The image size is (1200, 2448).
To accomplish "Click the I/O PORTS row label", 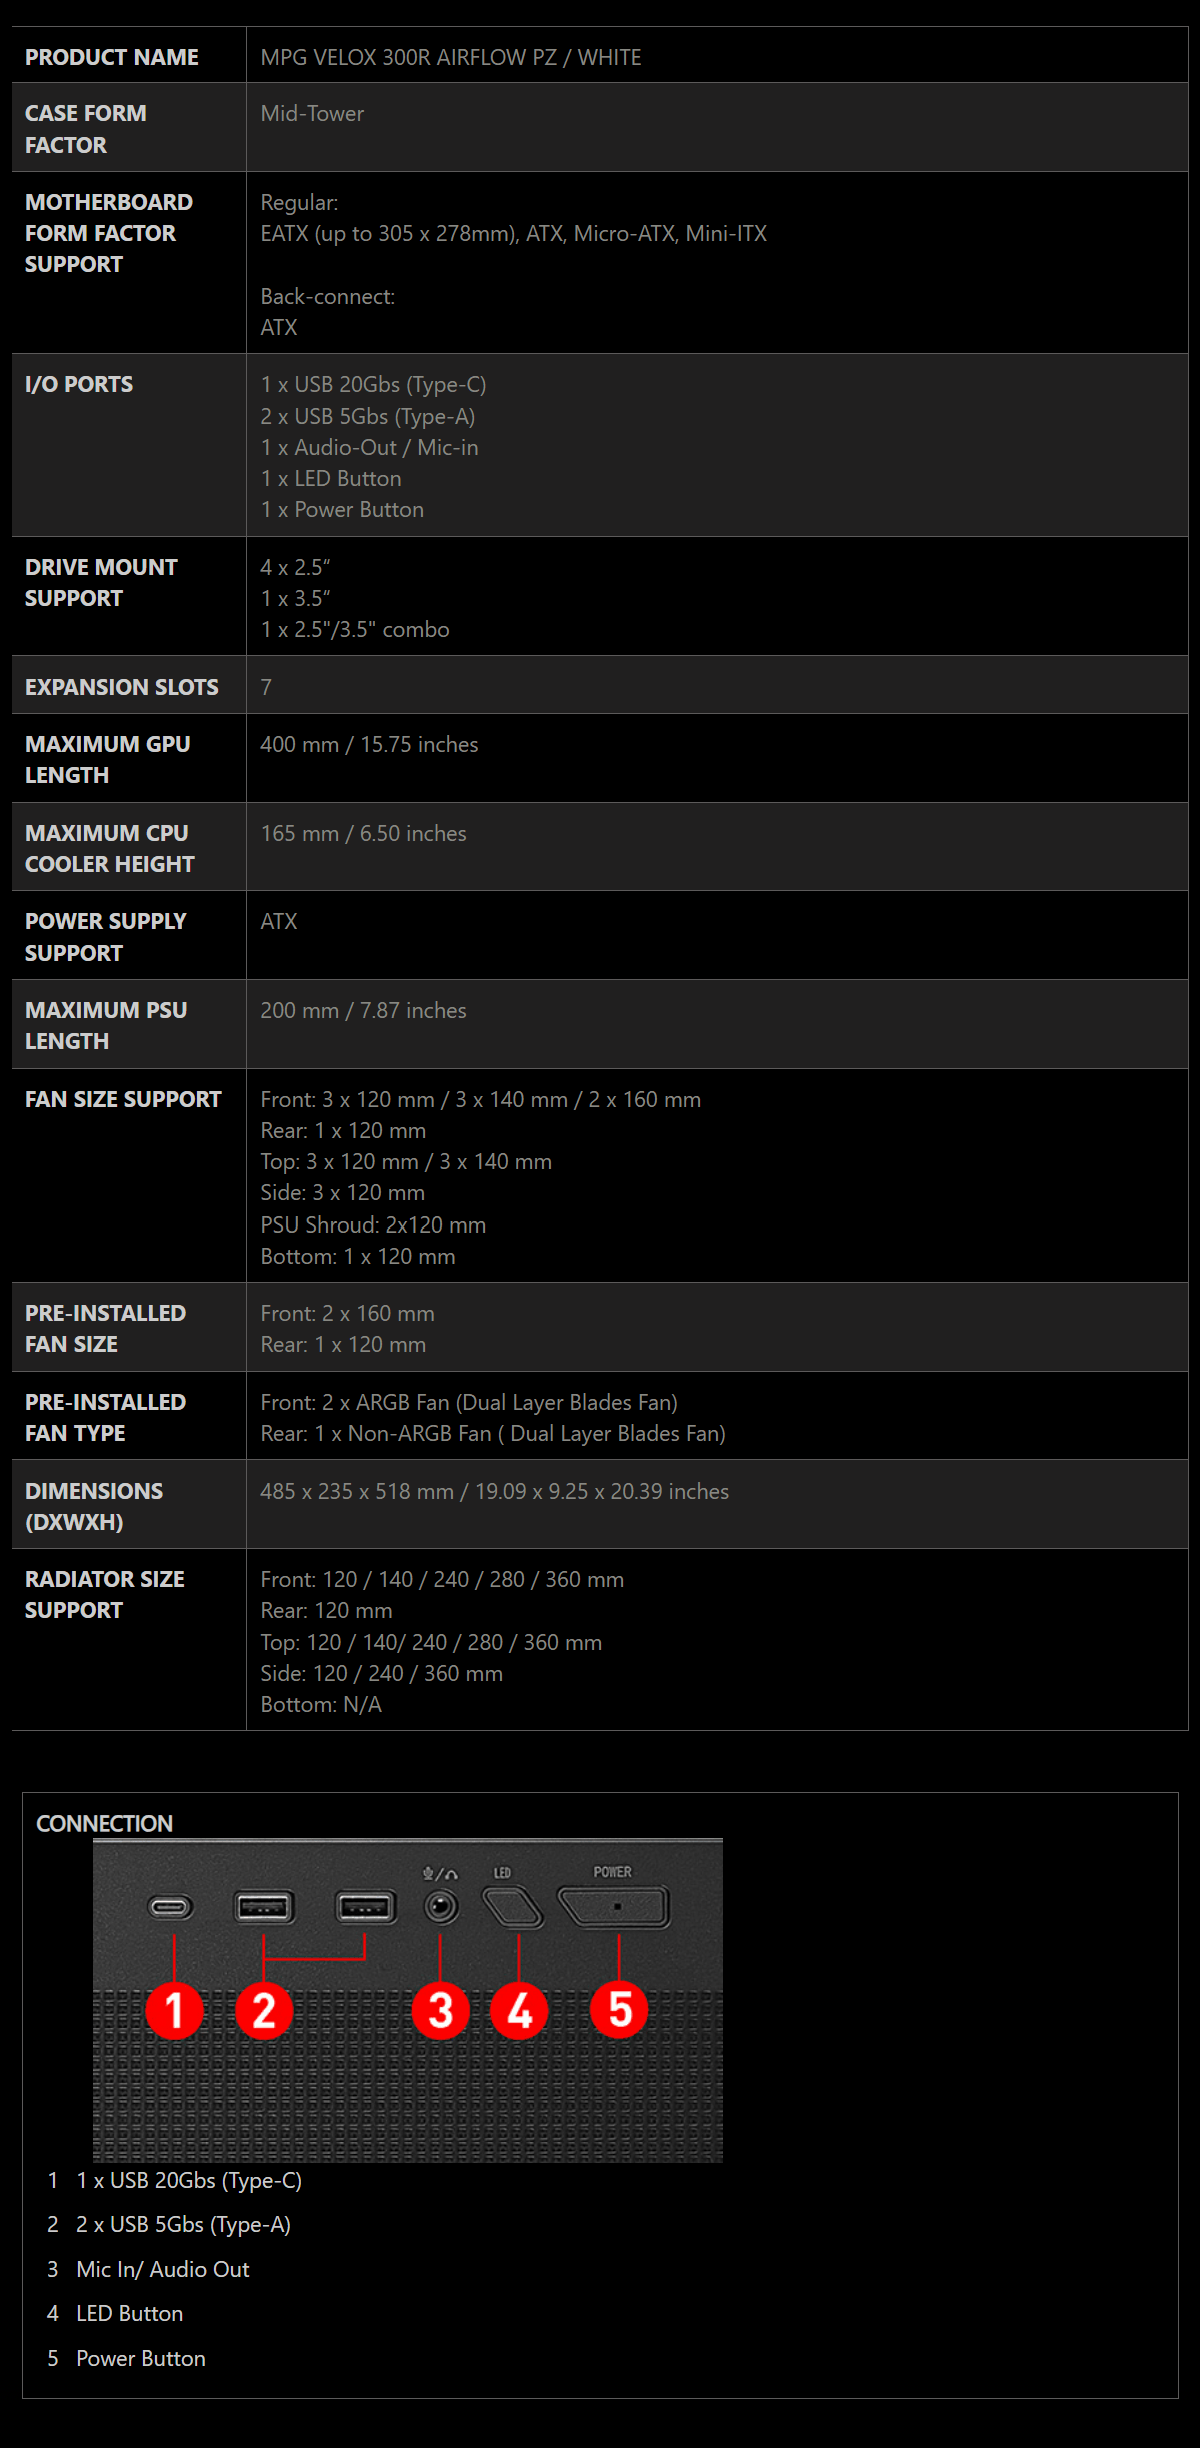I will (79, 384).
